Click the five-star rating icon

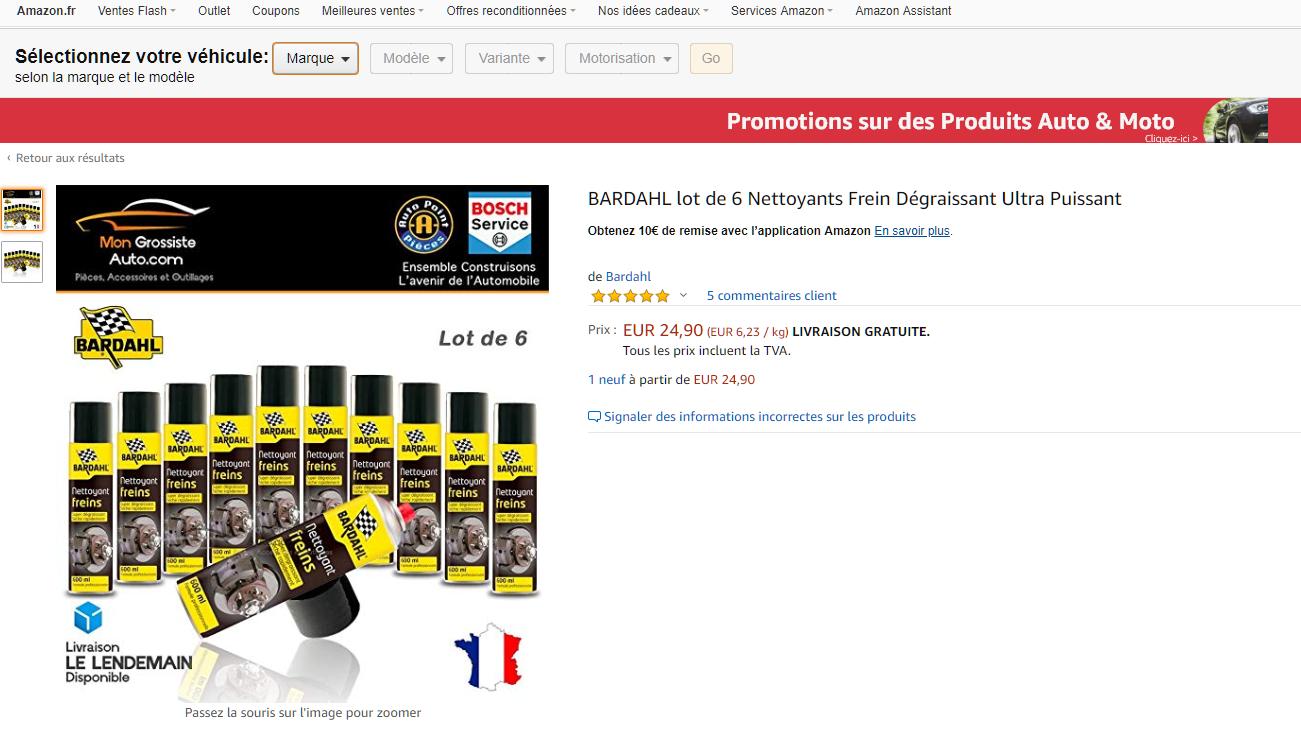tap(630, 296)
